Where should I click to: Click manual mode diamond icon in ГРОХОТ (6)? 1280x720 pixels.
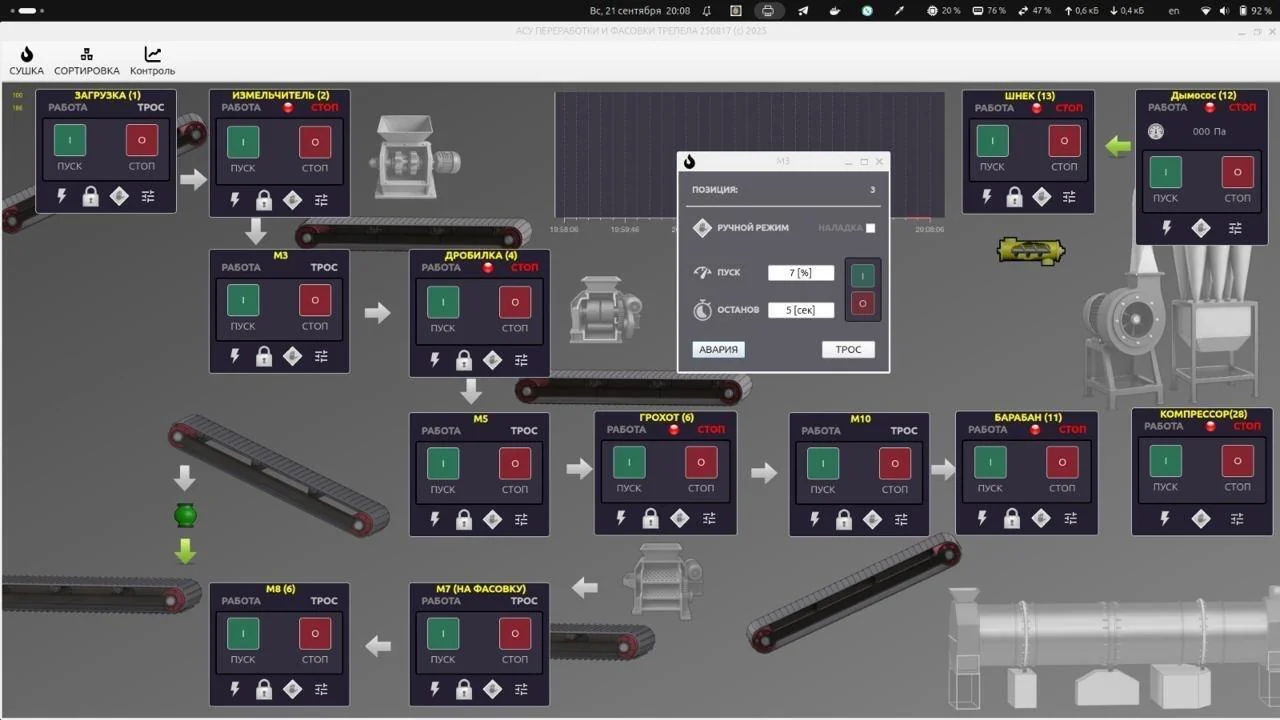(680, 518)
